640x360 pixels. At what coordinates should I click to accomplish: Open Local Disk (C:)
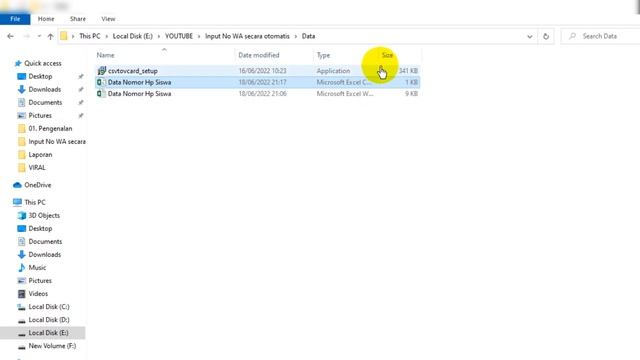49,307
